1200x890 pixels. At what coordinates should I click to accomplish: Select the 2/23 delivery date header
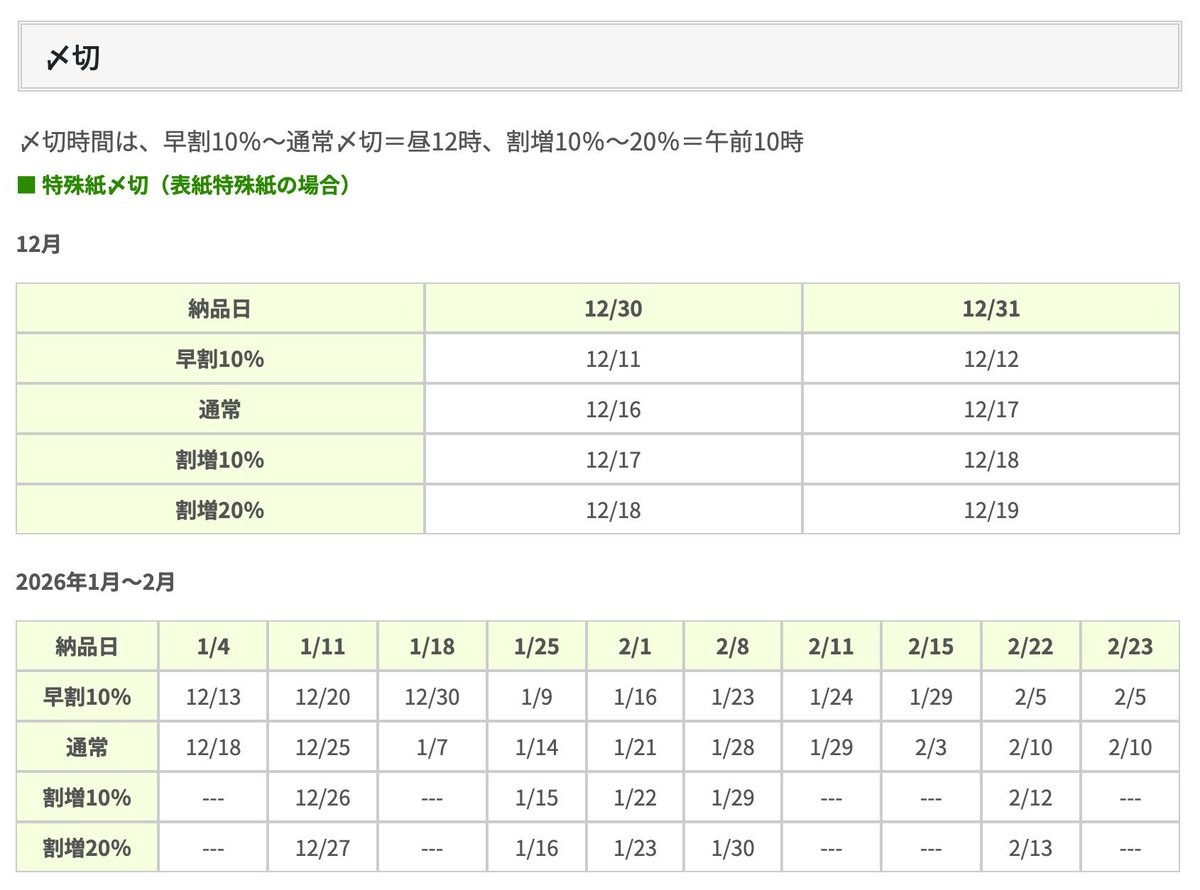[x=1129, y=647]
